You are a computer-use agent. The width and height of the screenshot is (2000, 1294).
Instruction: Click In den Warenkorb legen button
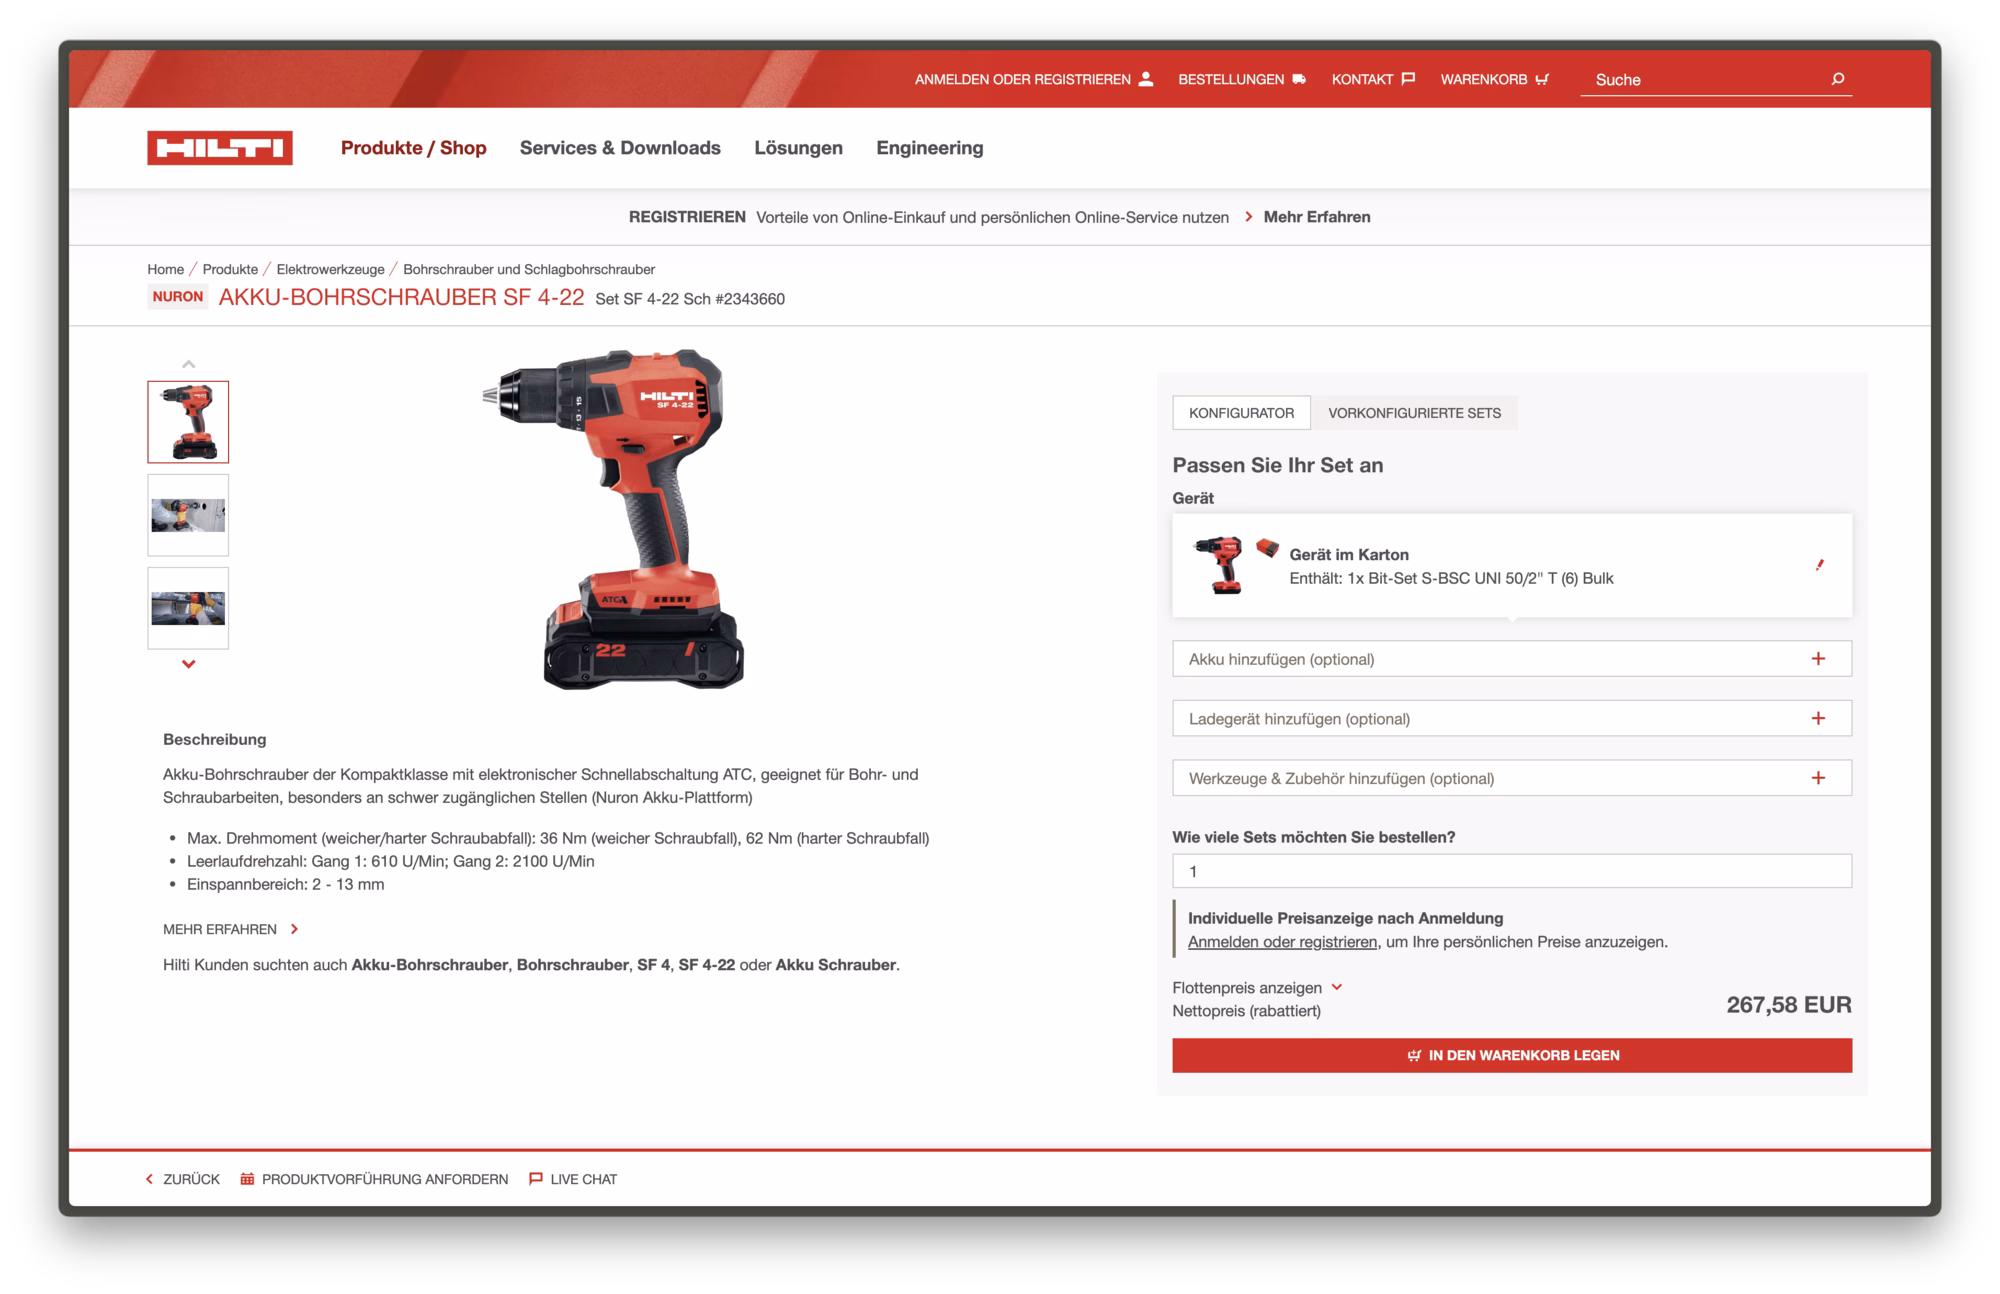tap(1512, 1055)
